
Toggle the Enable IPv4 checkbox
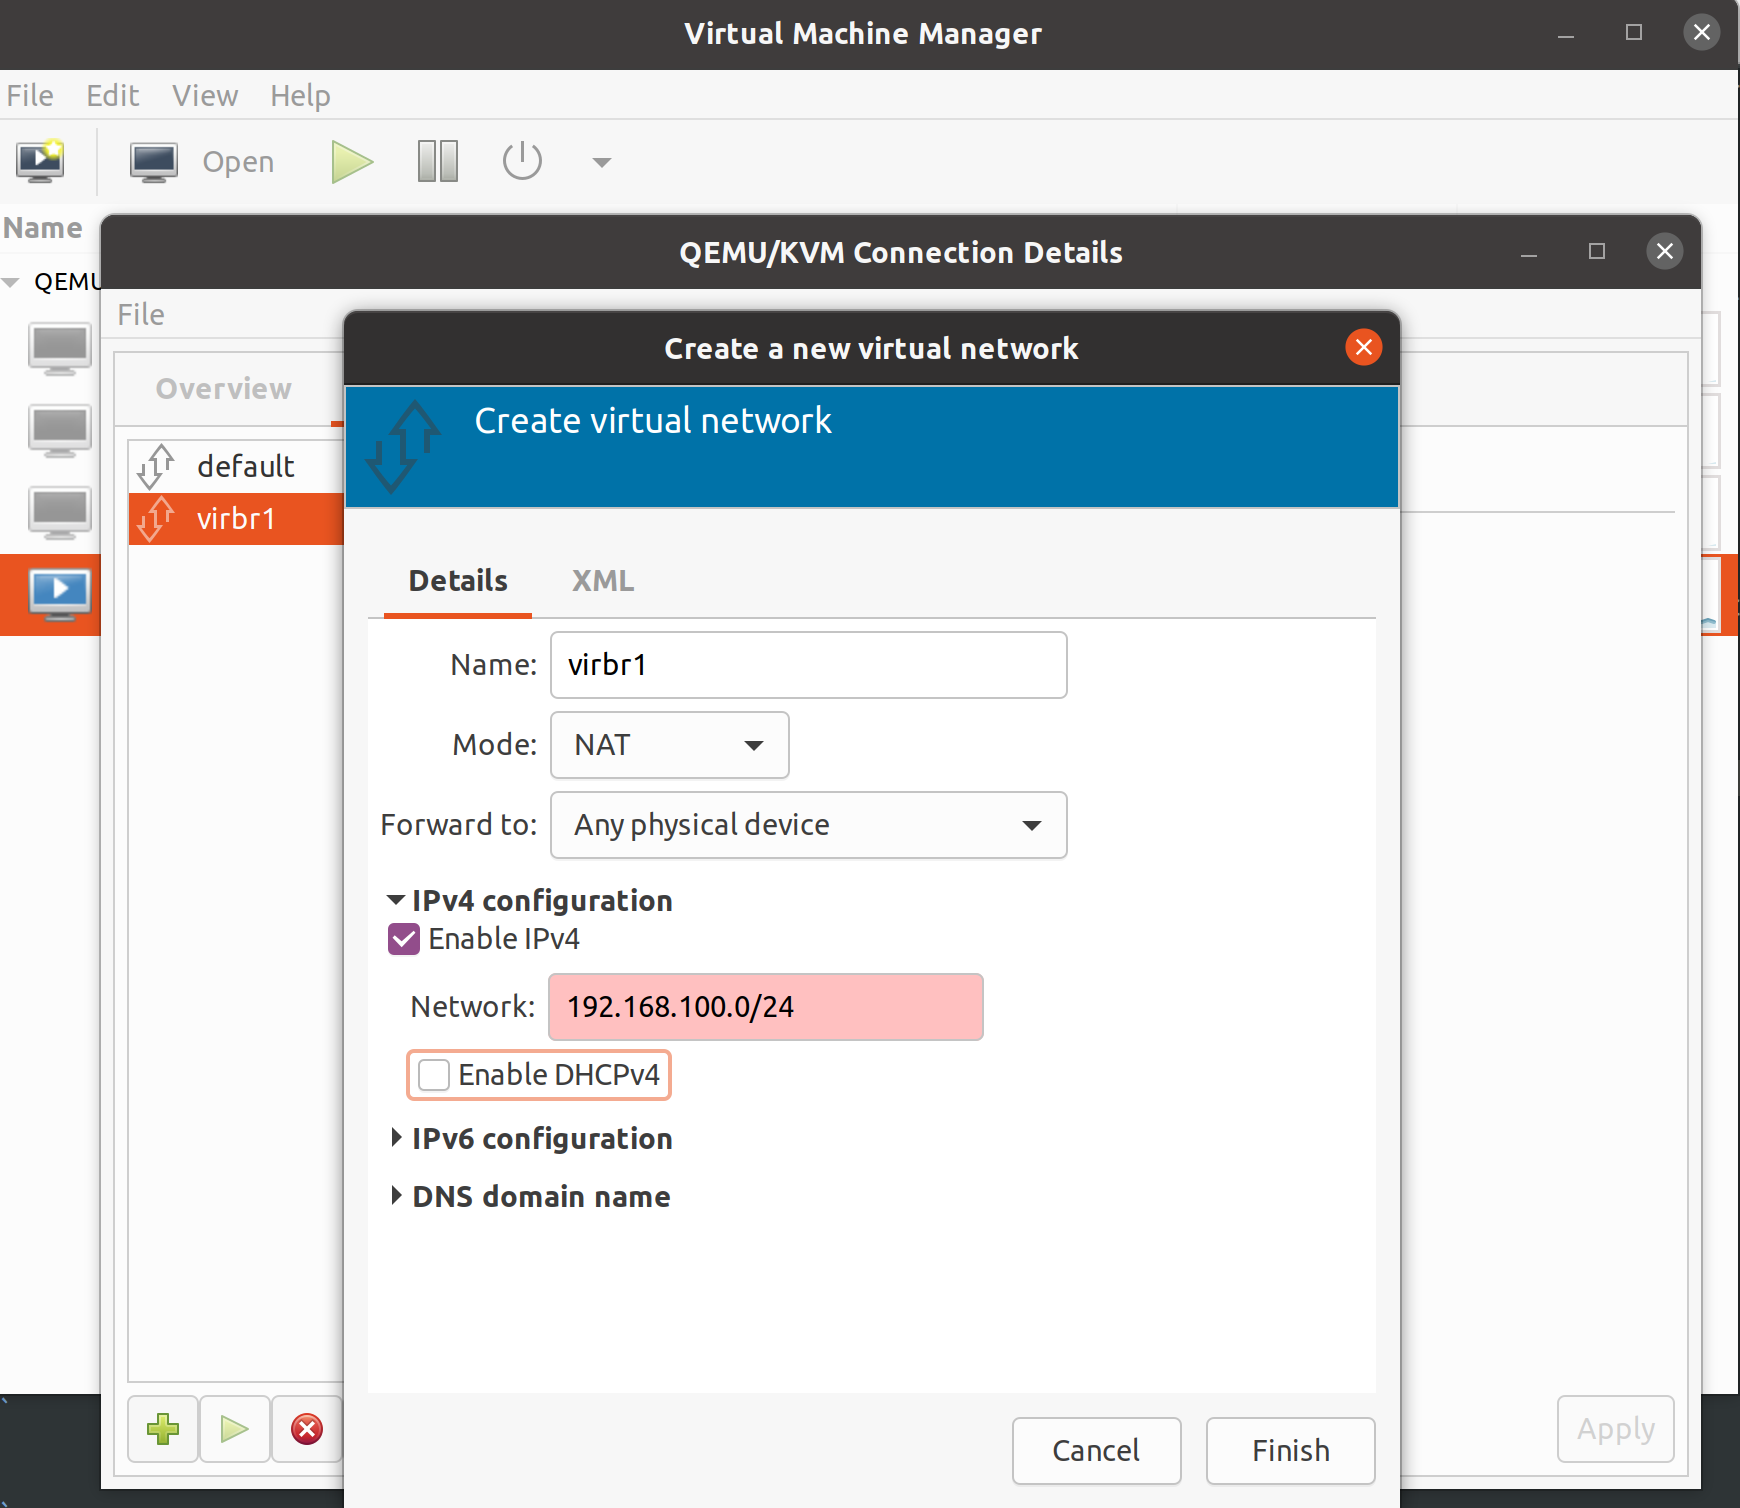pyautogui.click(x=404, y=939)
